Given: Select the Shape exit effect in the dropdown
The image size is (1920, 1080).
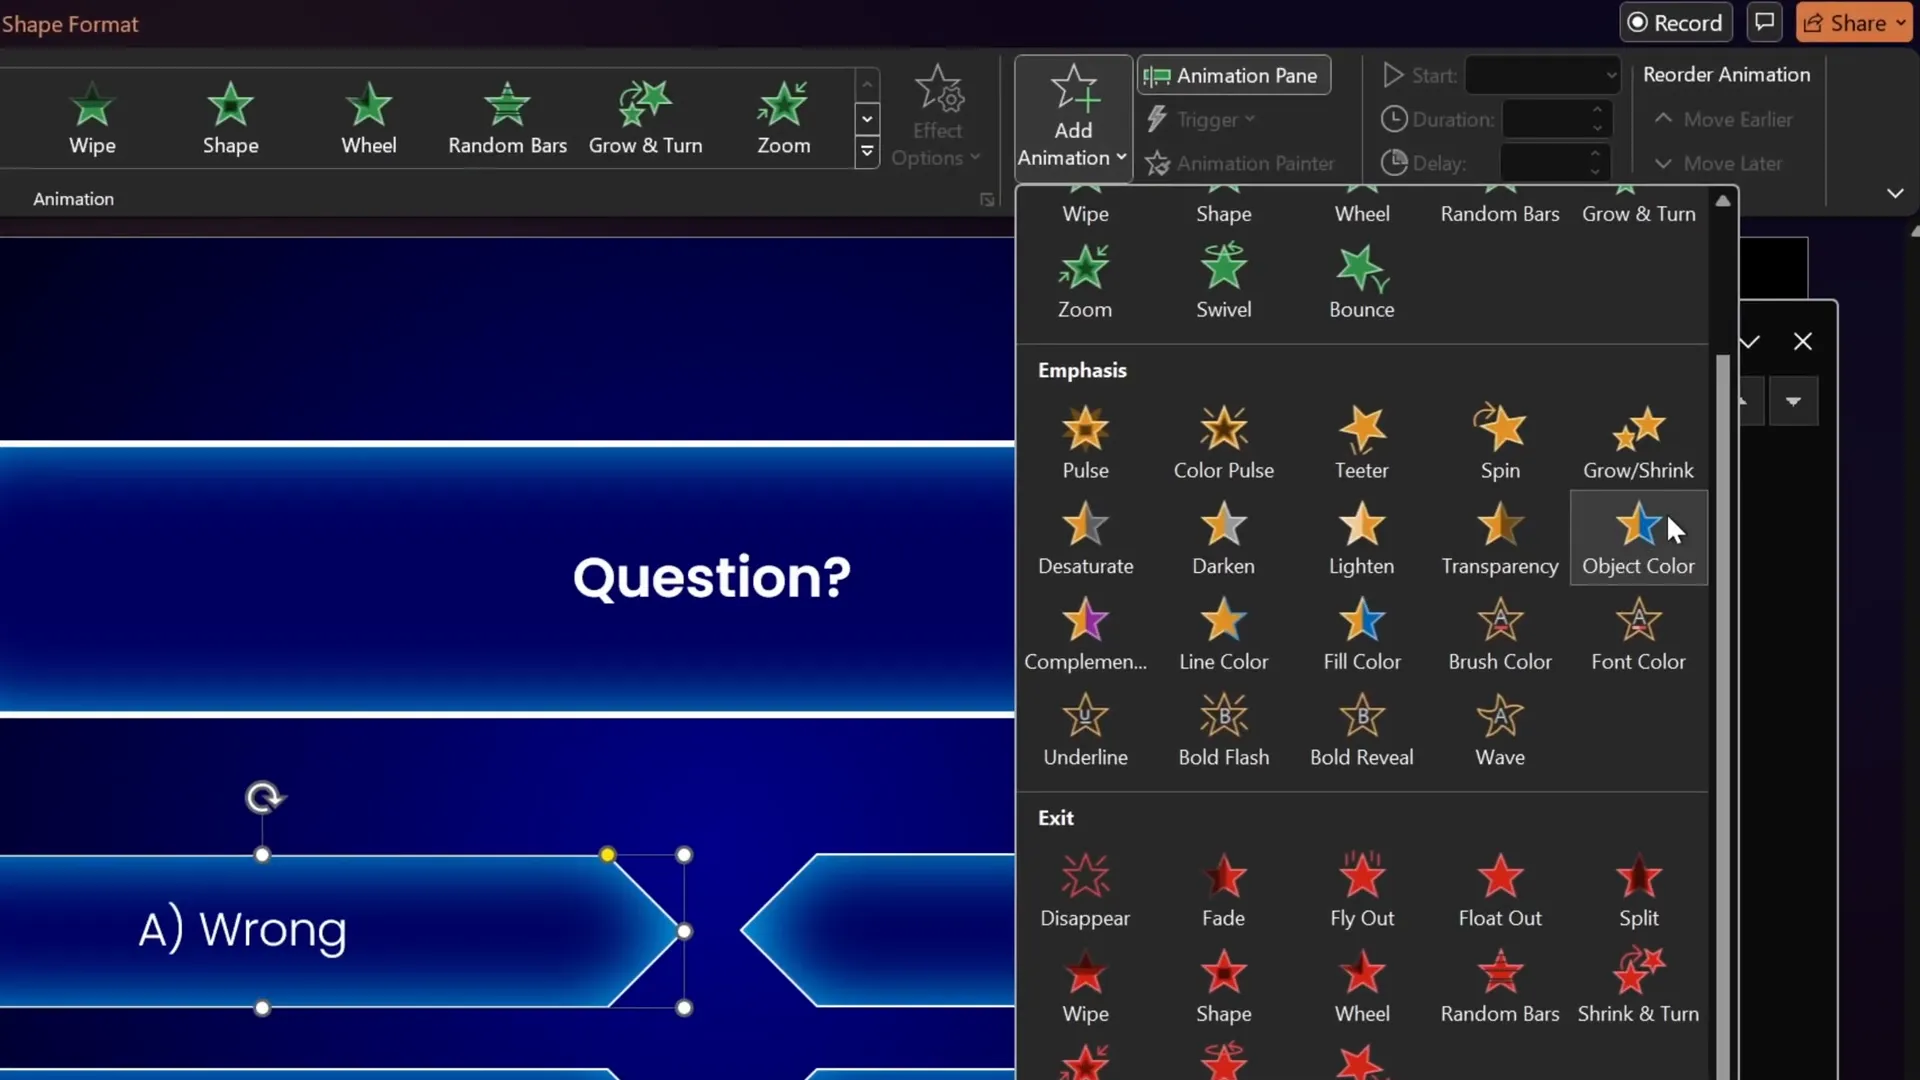Looking at the screenshot, I should coord(1223,987).
